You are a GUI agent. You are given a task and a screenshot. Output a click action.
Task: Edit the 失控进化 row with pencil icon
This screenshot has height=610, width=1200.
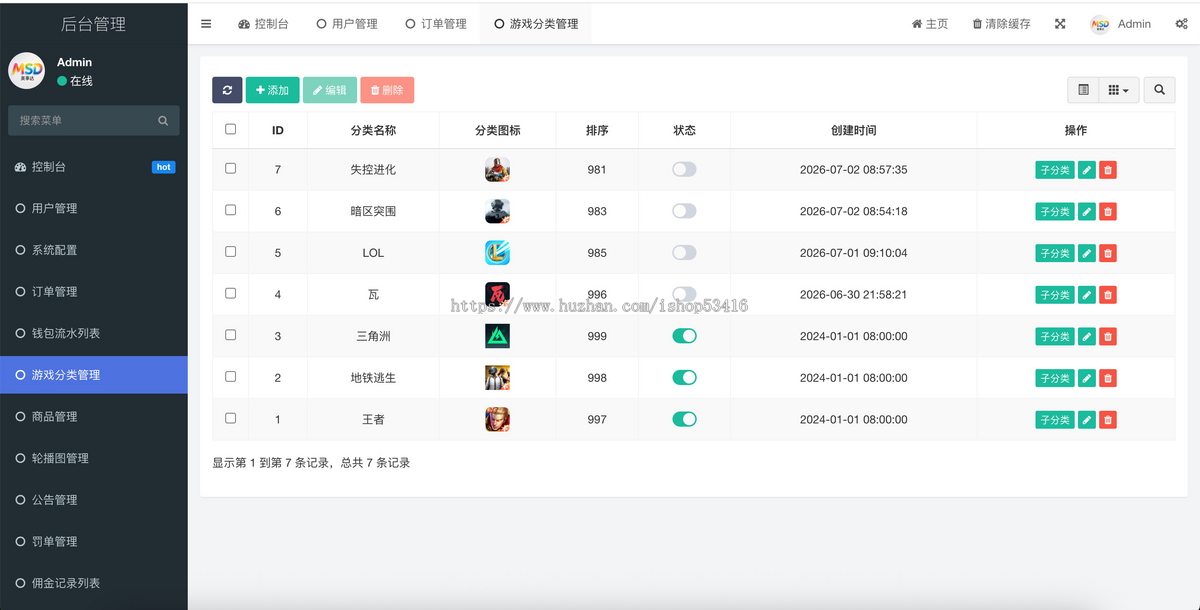(x=1086, y=170)
